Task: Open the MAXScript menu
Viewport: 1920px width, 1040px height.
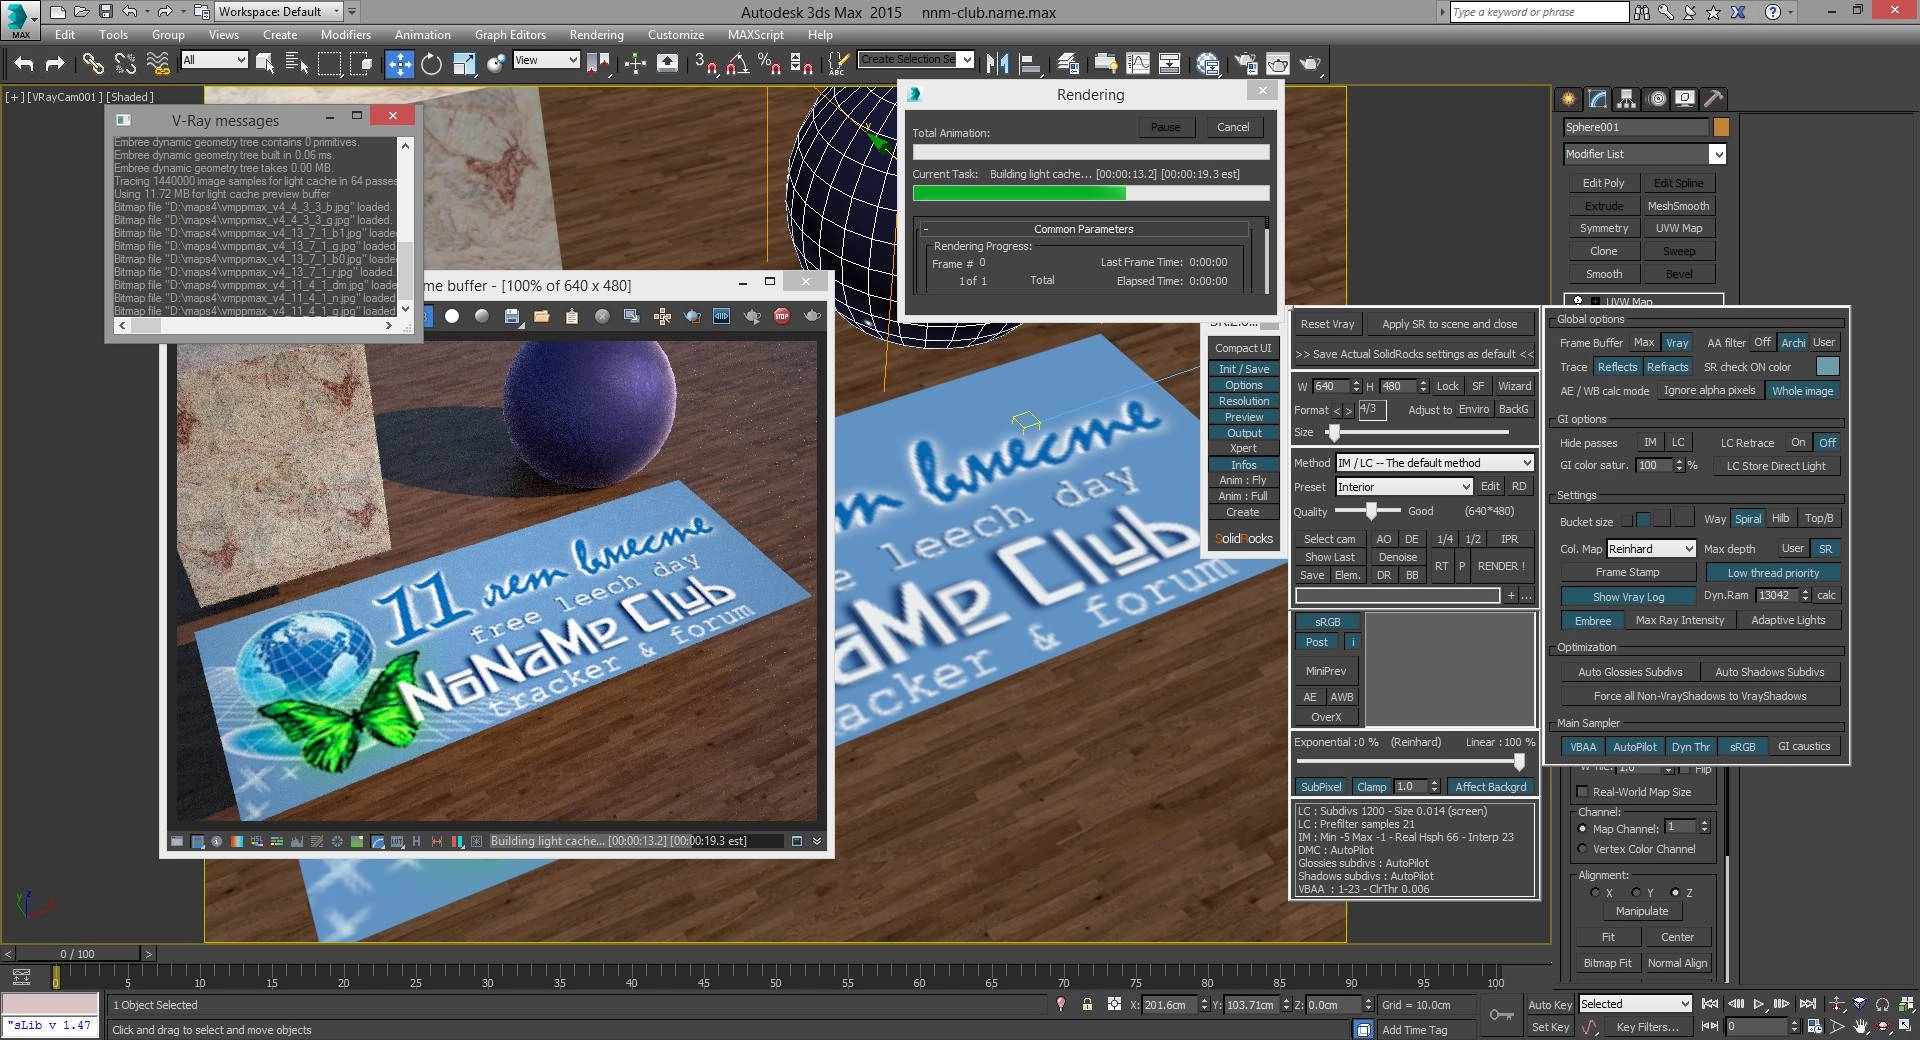Action: 756,34
